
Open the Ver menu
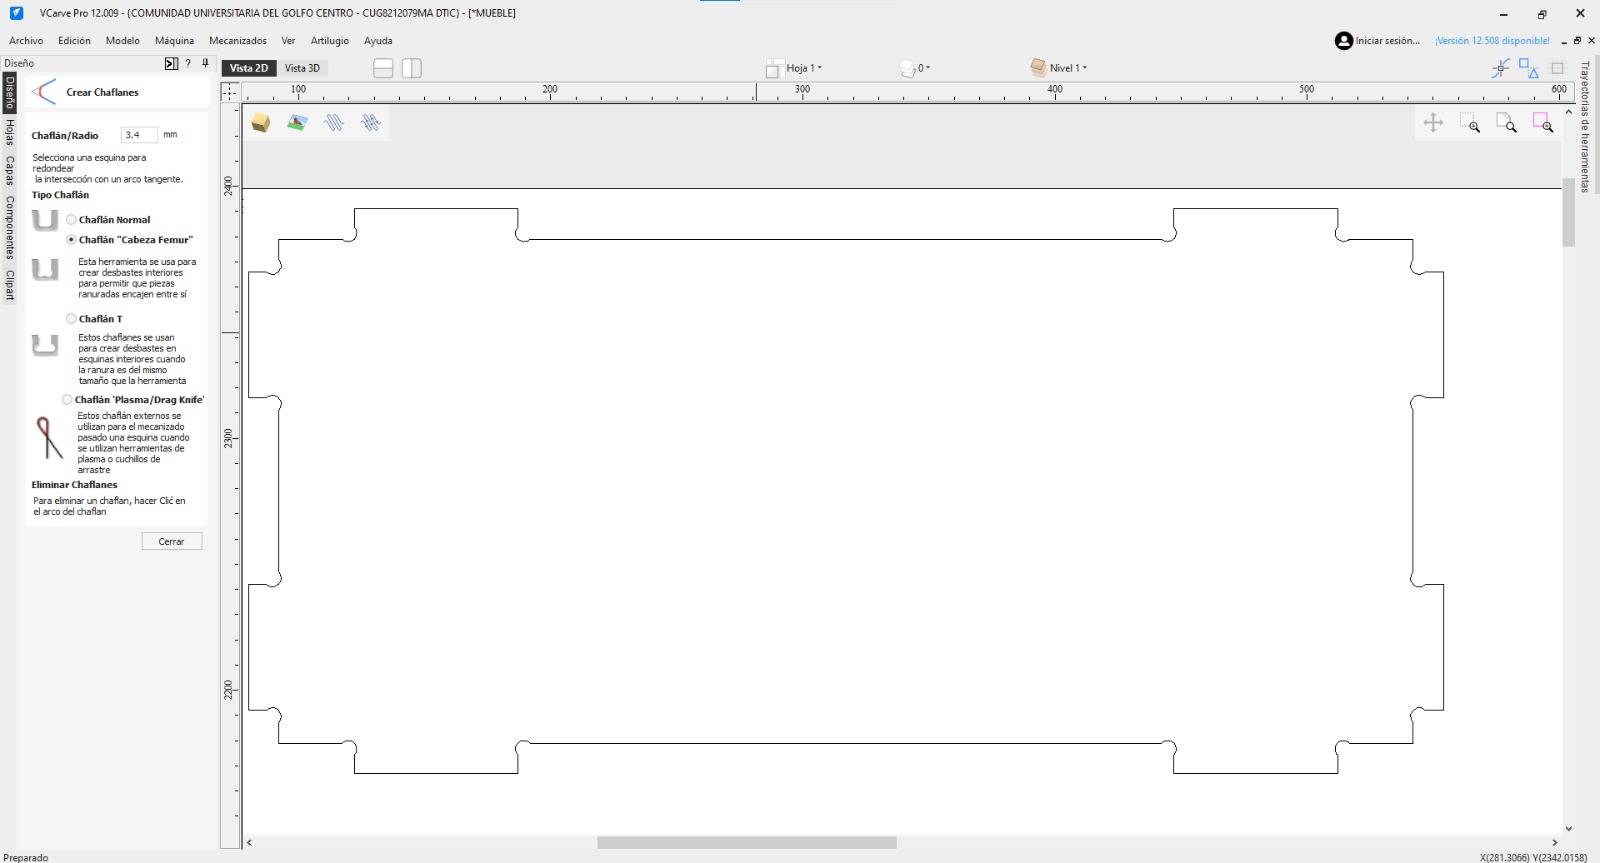click(288, 41)
